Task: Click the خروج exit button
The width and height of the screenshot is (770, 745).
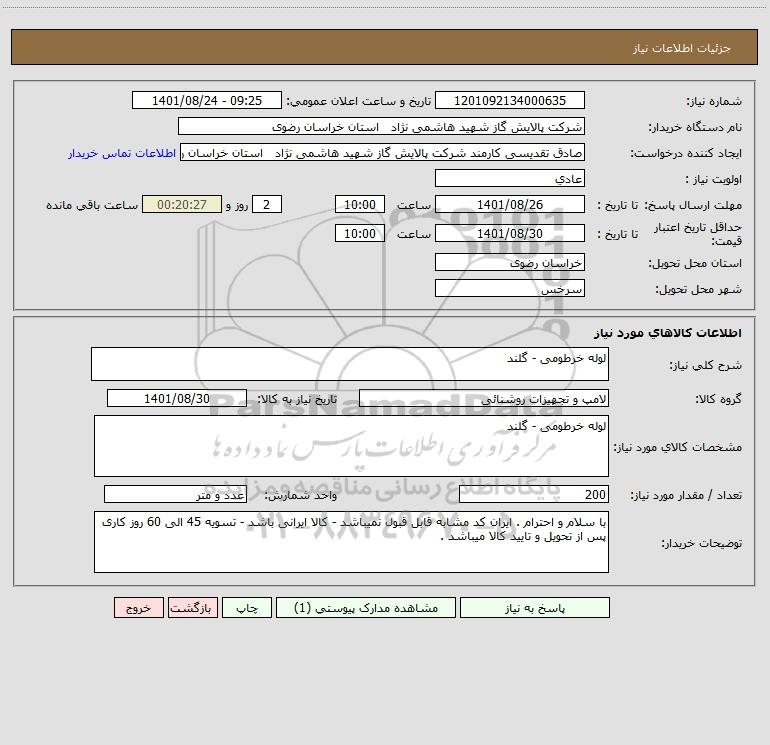Action: coord(138,607)
